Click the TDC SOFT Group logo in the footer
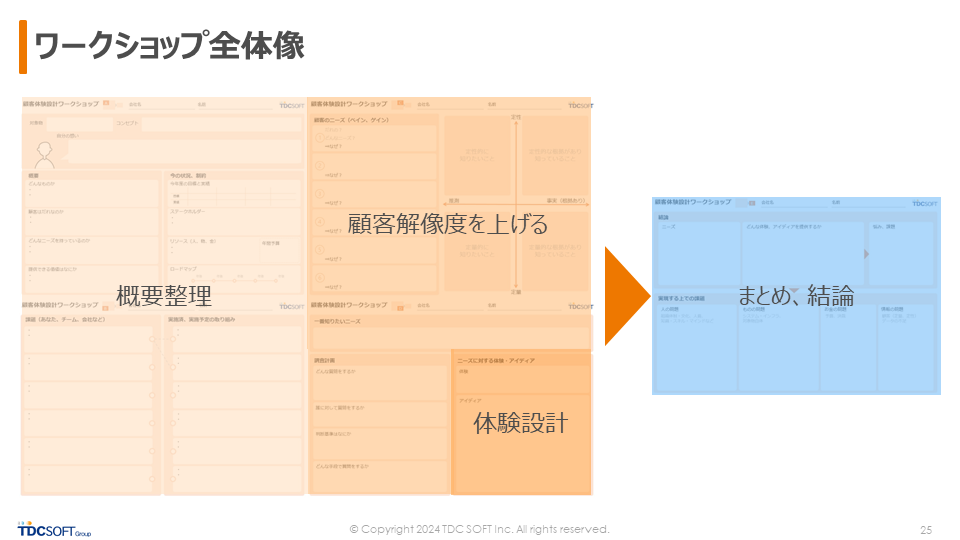The image size is (960, 540). coord(55,529)
